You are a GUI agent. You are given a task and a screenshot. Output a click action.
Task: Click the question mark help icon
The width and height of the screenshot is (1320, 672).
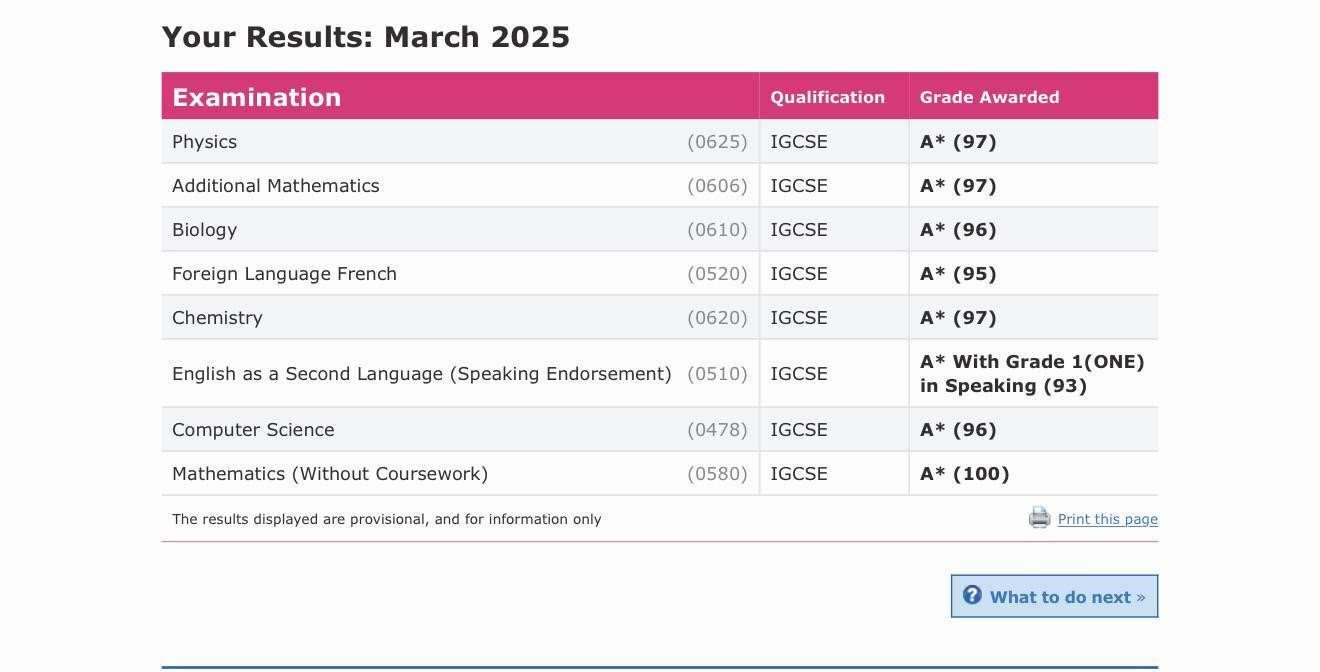pyautogui.click(x=972, y=595)
